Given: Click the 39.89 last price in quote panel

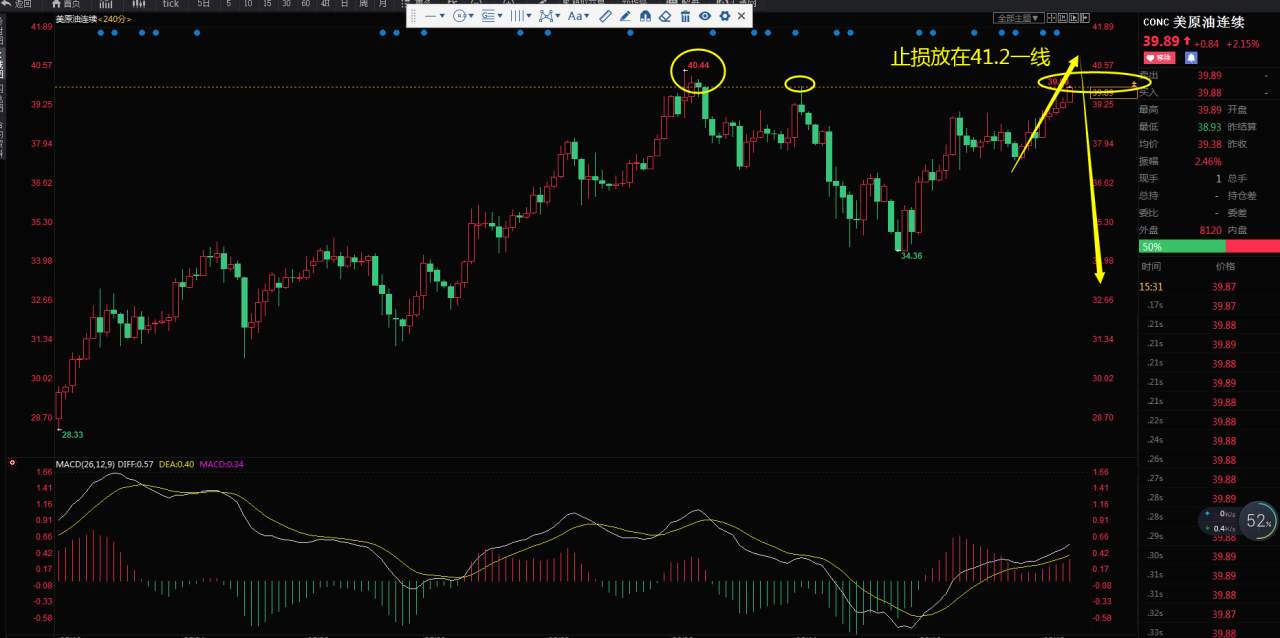Looking at the screenshot, I should tap(1161, 41).
